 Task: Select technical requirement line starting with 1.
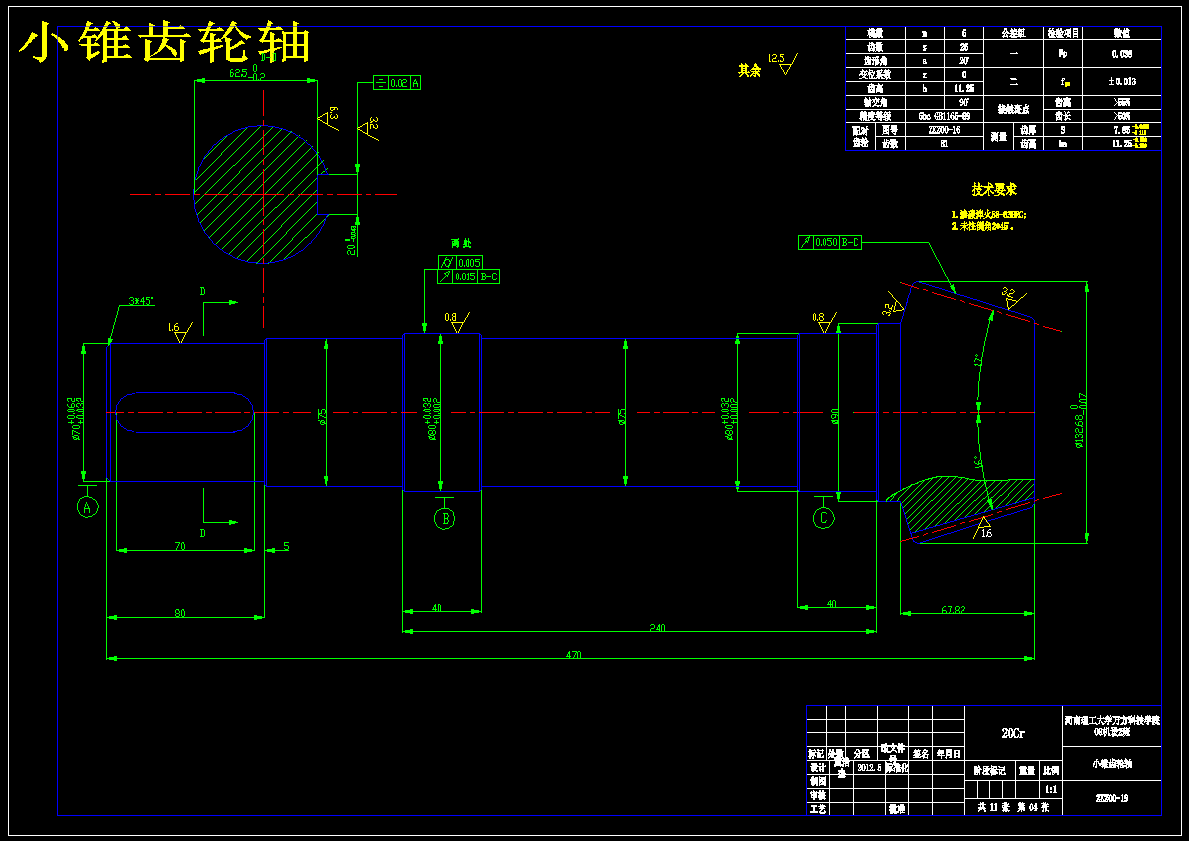(989, 215)
